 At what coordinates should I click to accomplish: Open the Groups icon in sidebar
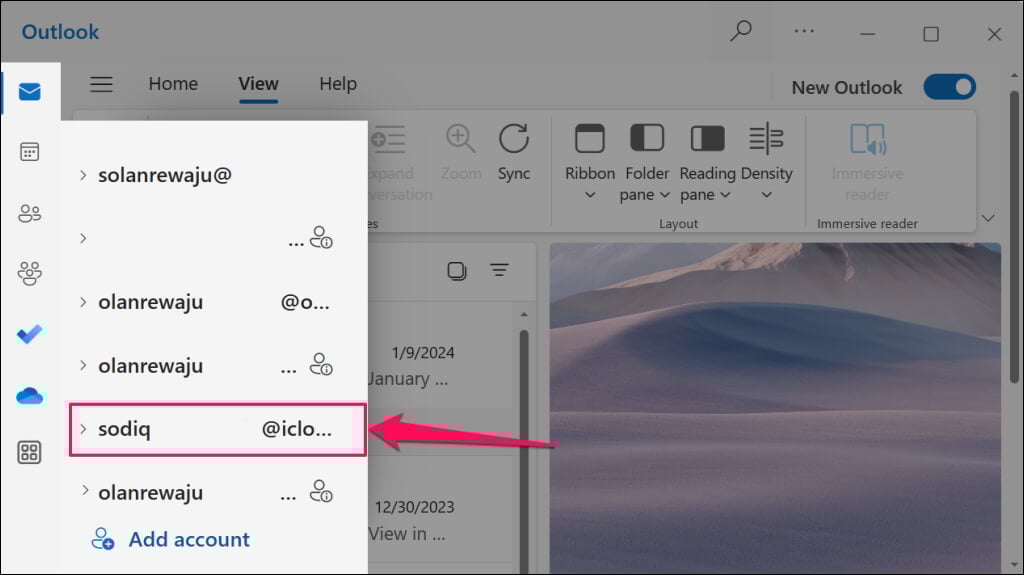tap(29, 273)
